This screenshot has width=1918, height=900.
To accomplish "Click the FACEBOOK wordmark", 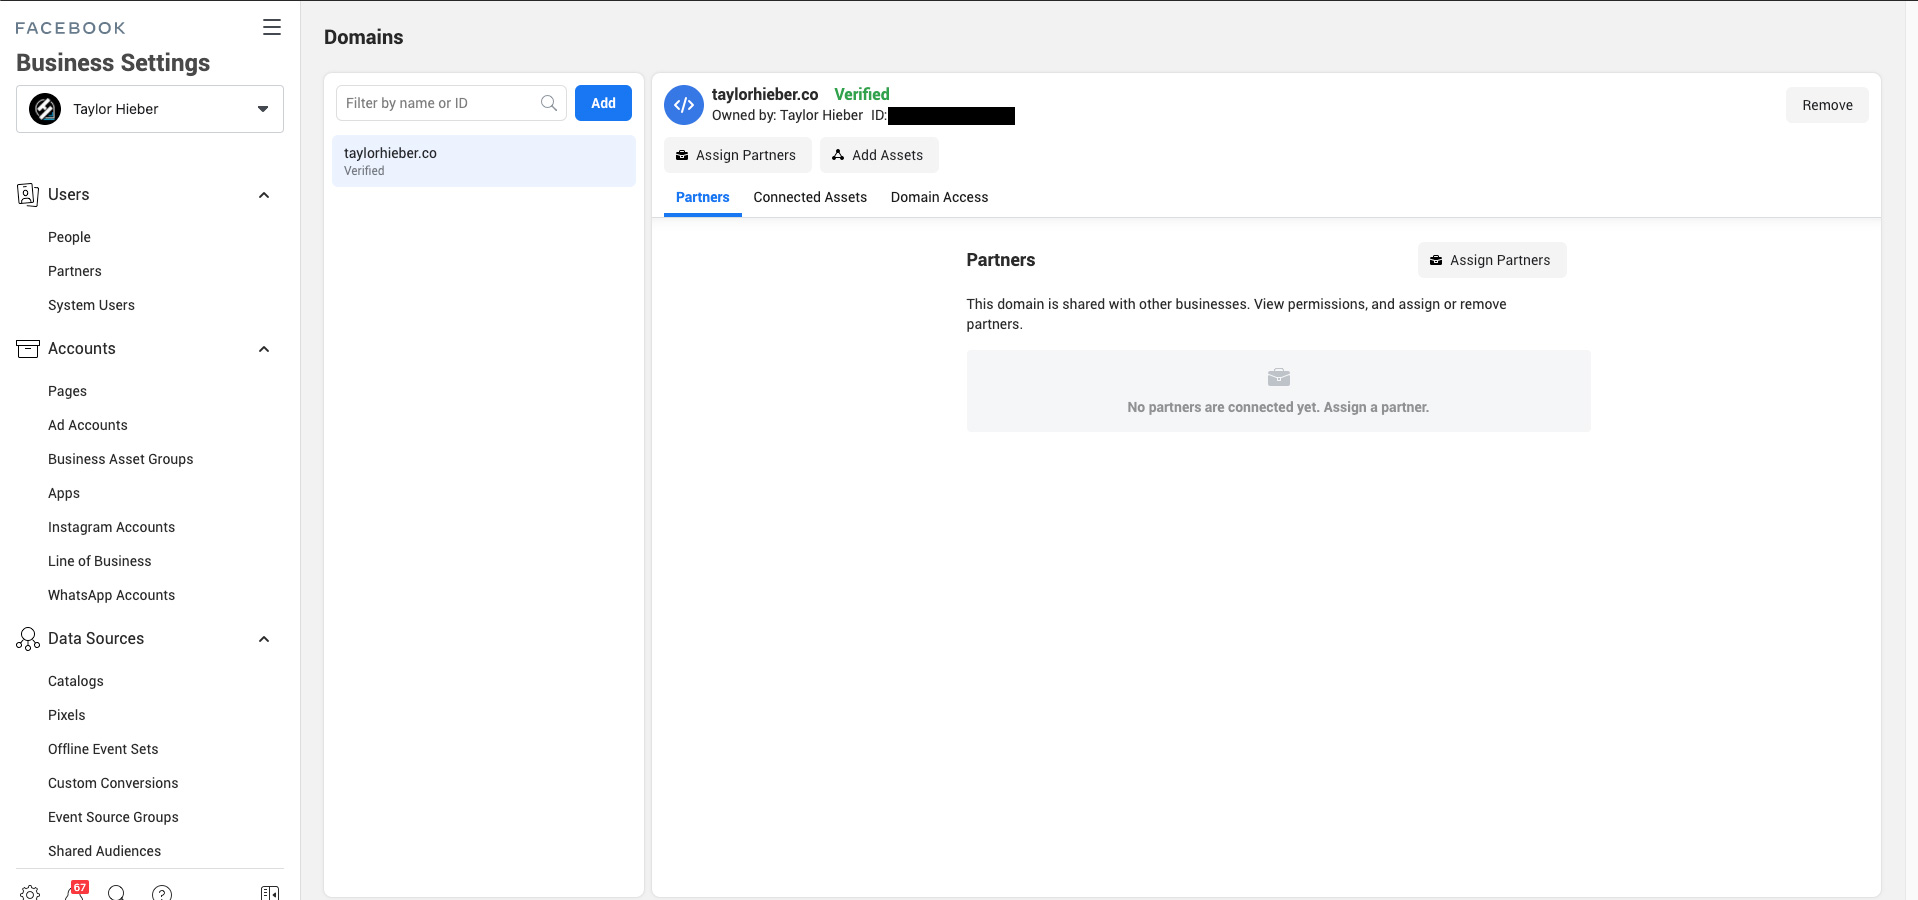I will pyautogui.click(x=70, y=28).
